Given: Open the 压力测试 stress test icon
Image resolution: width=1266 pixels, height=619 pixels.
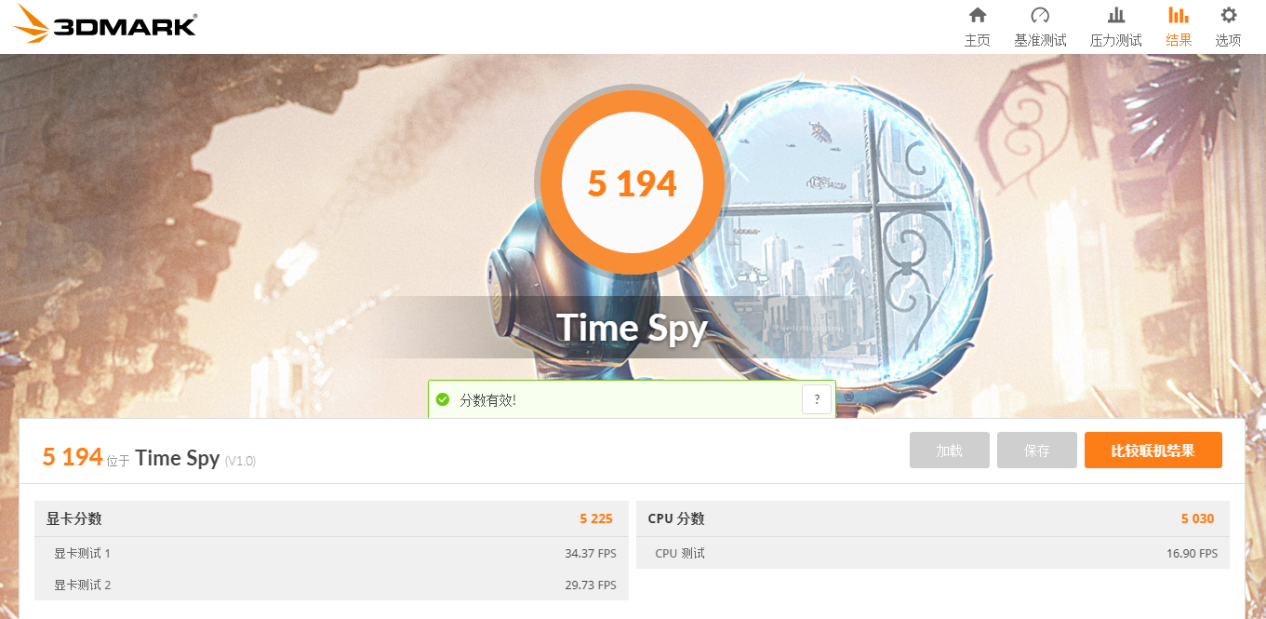Looking at the screenshot, I should pos(1116,15).
